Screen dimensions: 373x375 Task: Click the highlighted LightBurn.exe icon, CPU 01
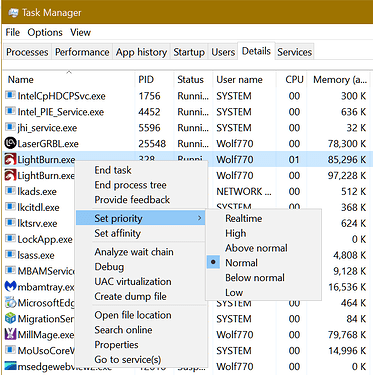pyautogui.click(x=10, y=159)
